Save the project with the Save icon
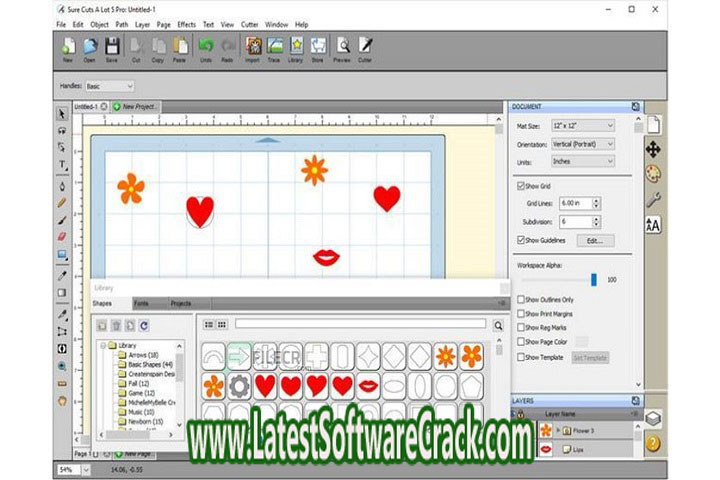720x480 pixels. pyautogui.click(x=112, y=50)
